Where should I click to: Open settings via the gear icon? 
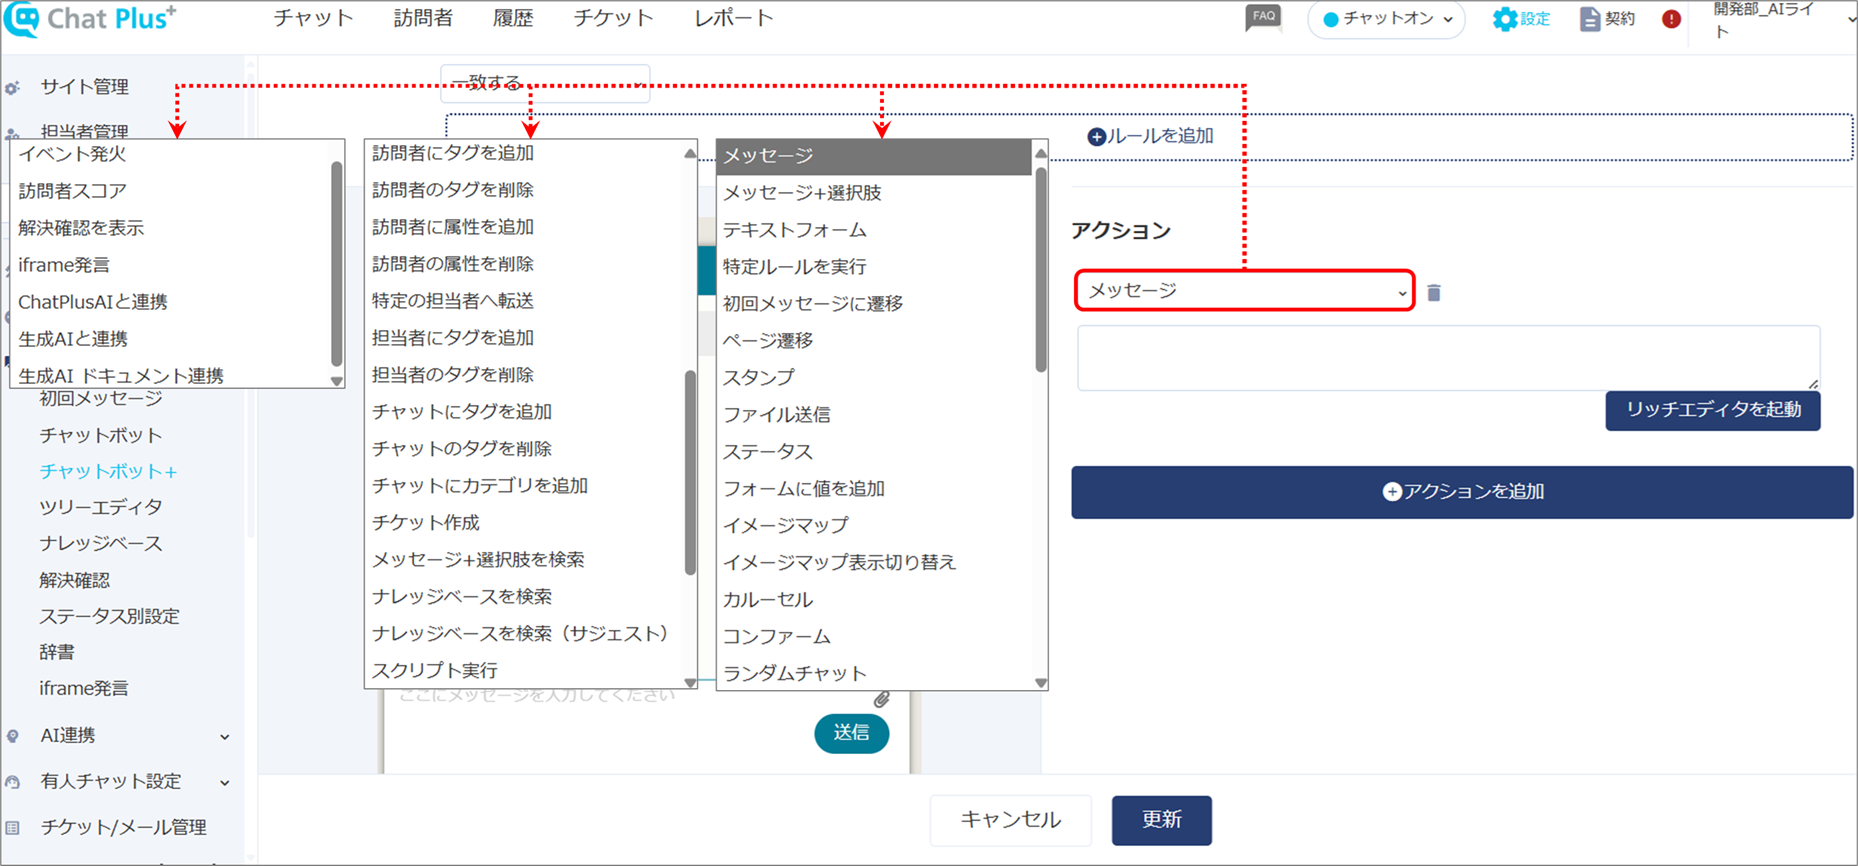(1504, 19)
